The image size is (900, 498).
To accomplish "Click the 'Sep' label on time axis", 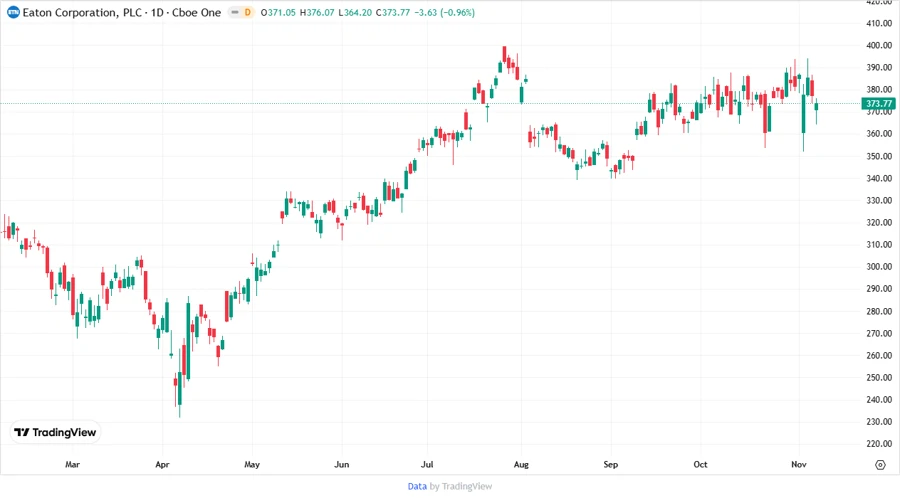I will (x=611, y=464).
